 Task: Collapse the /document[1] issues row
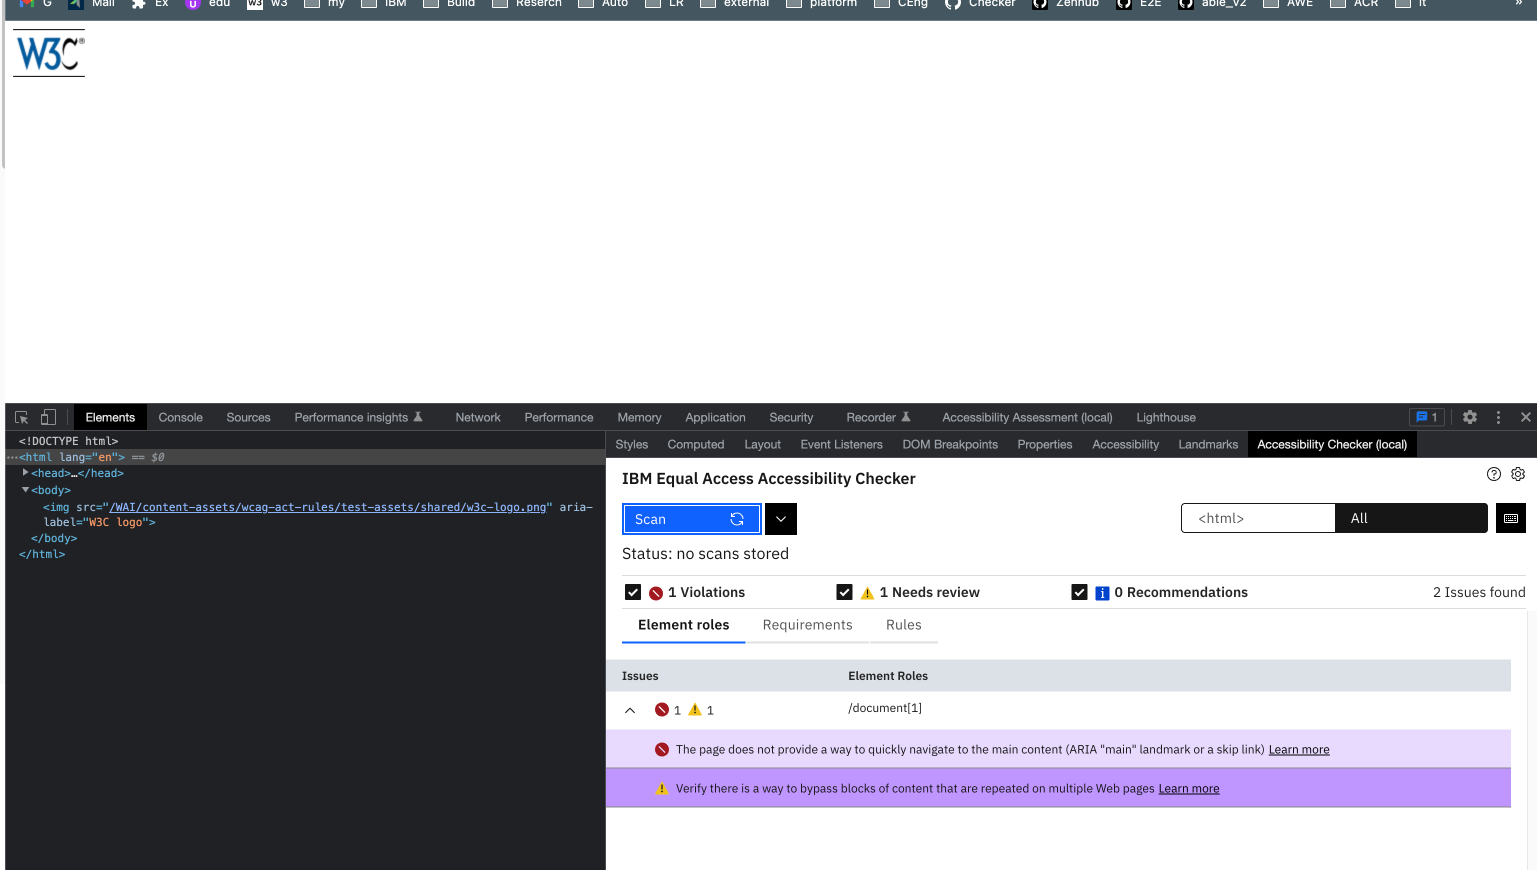pos(630,710)
